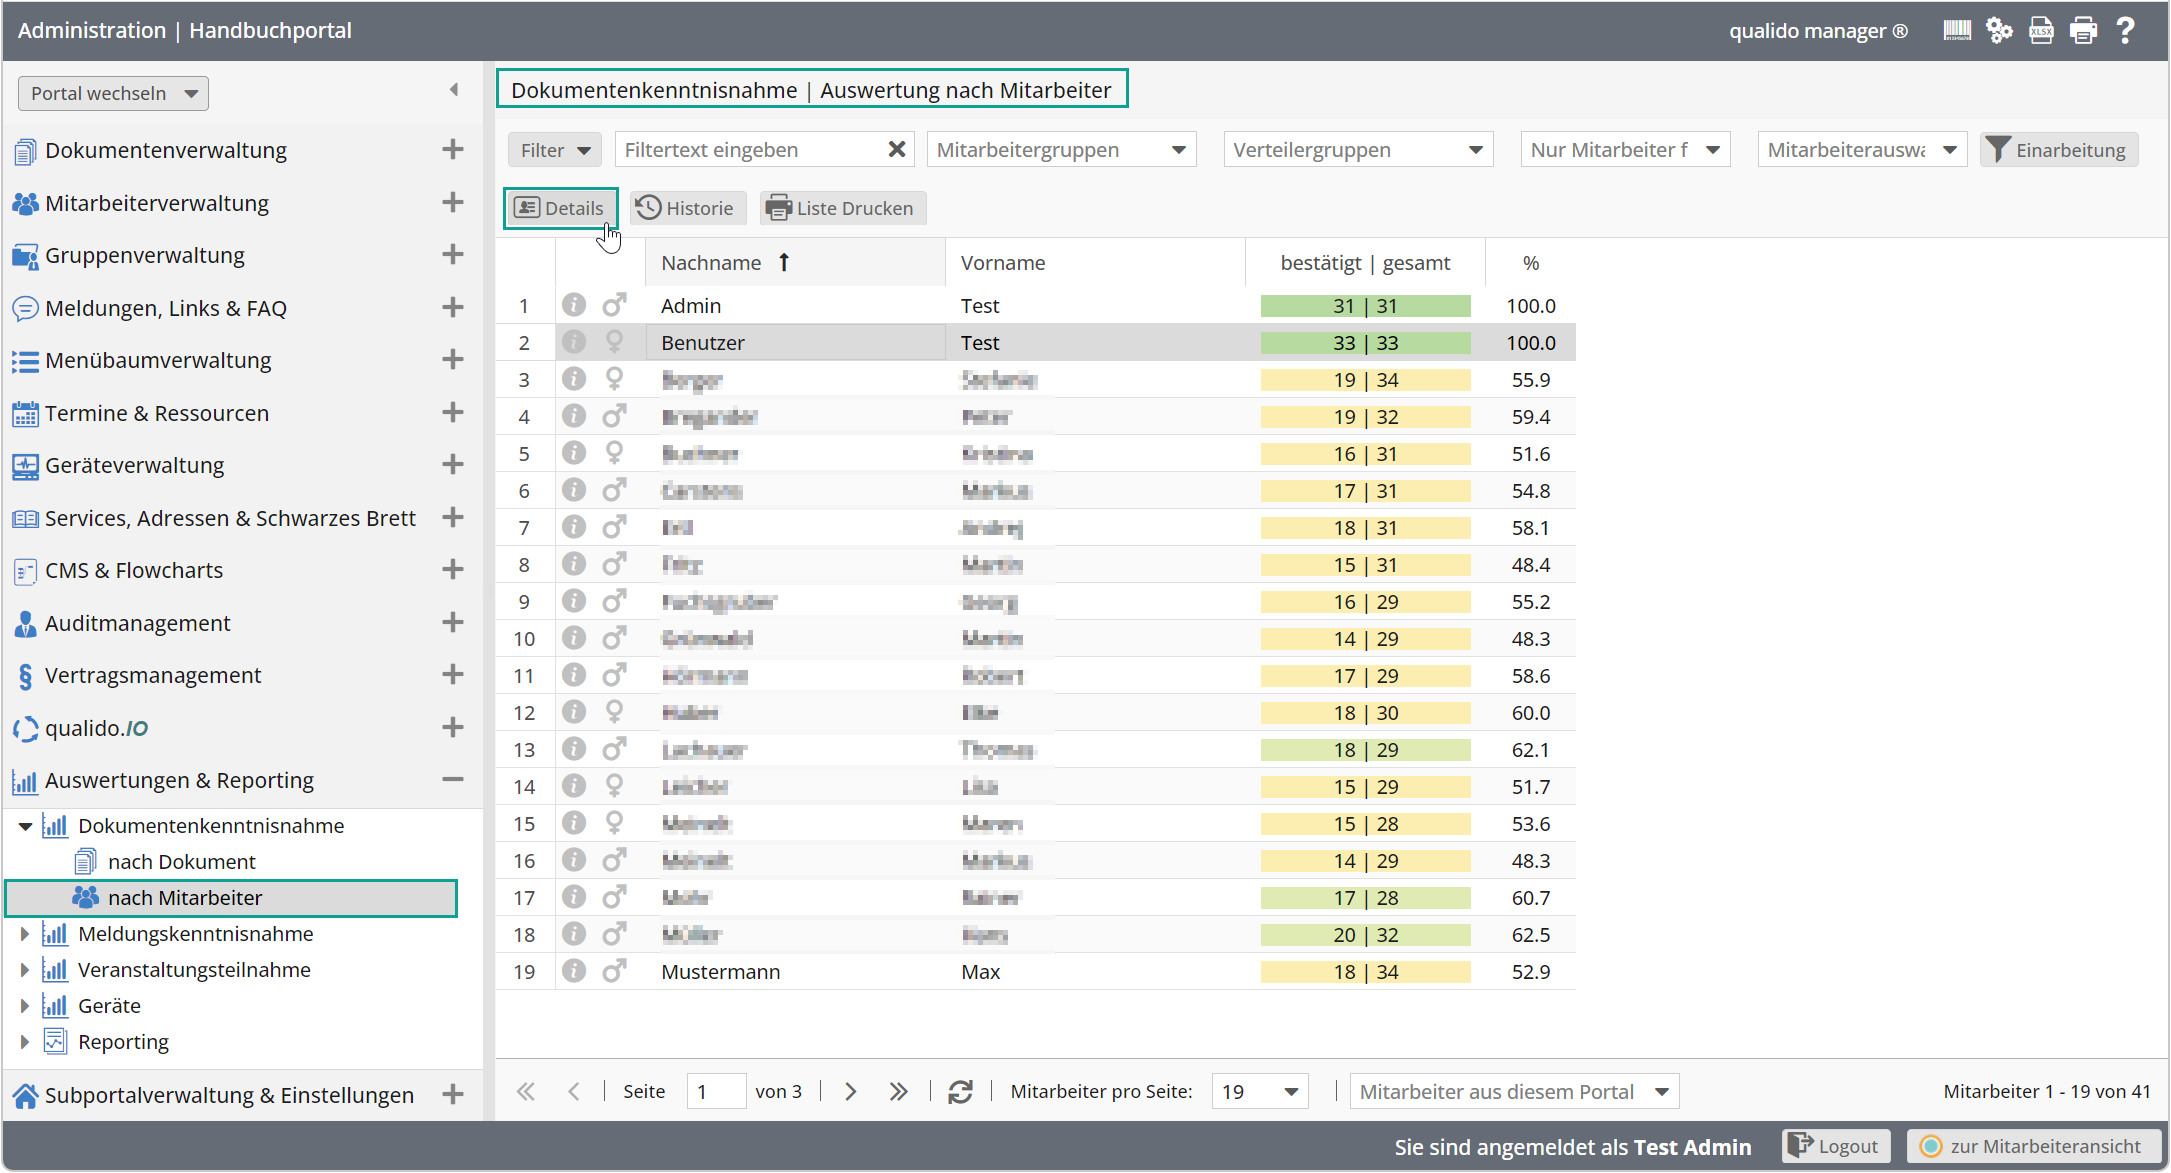Click the Seite page number field
The width and height of the screenshot is (2171, 1173).
pyautogui.click(x=716, y=1092)
